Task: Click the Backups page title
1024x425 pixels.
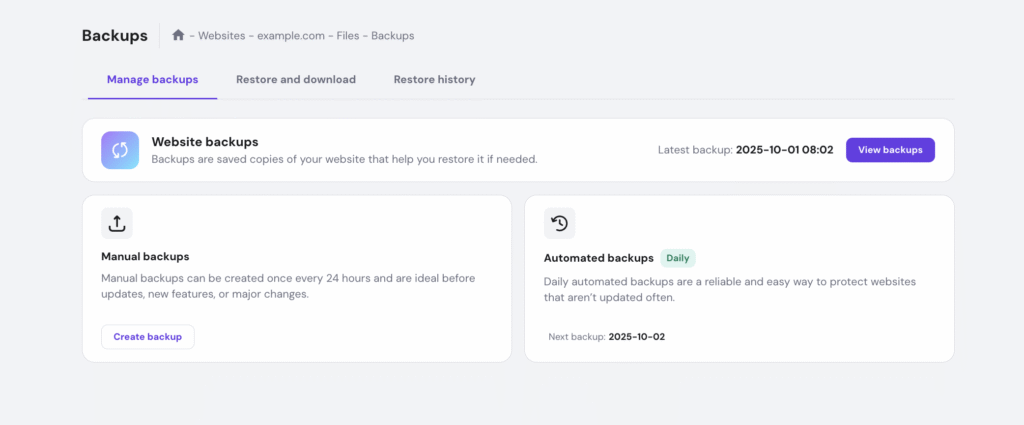Action: [114, 35]
